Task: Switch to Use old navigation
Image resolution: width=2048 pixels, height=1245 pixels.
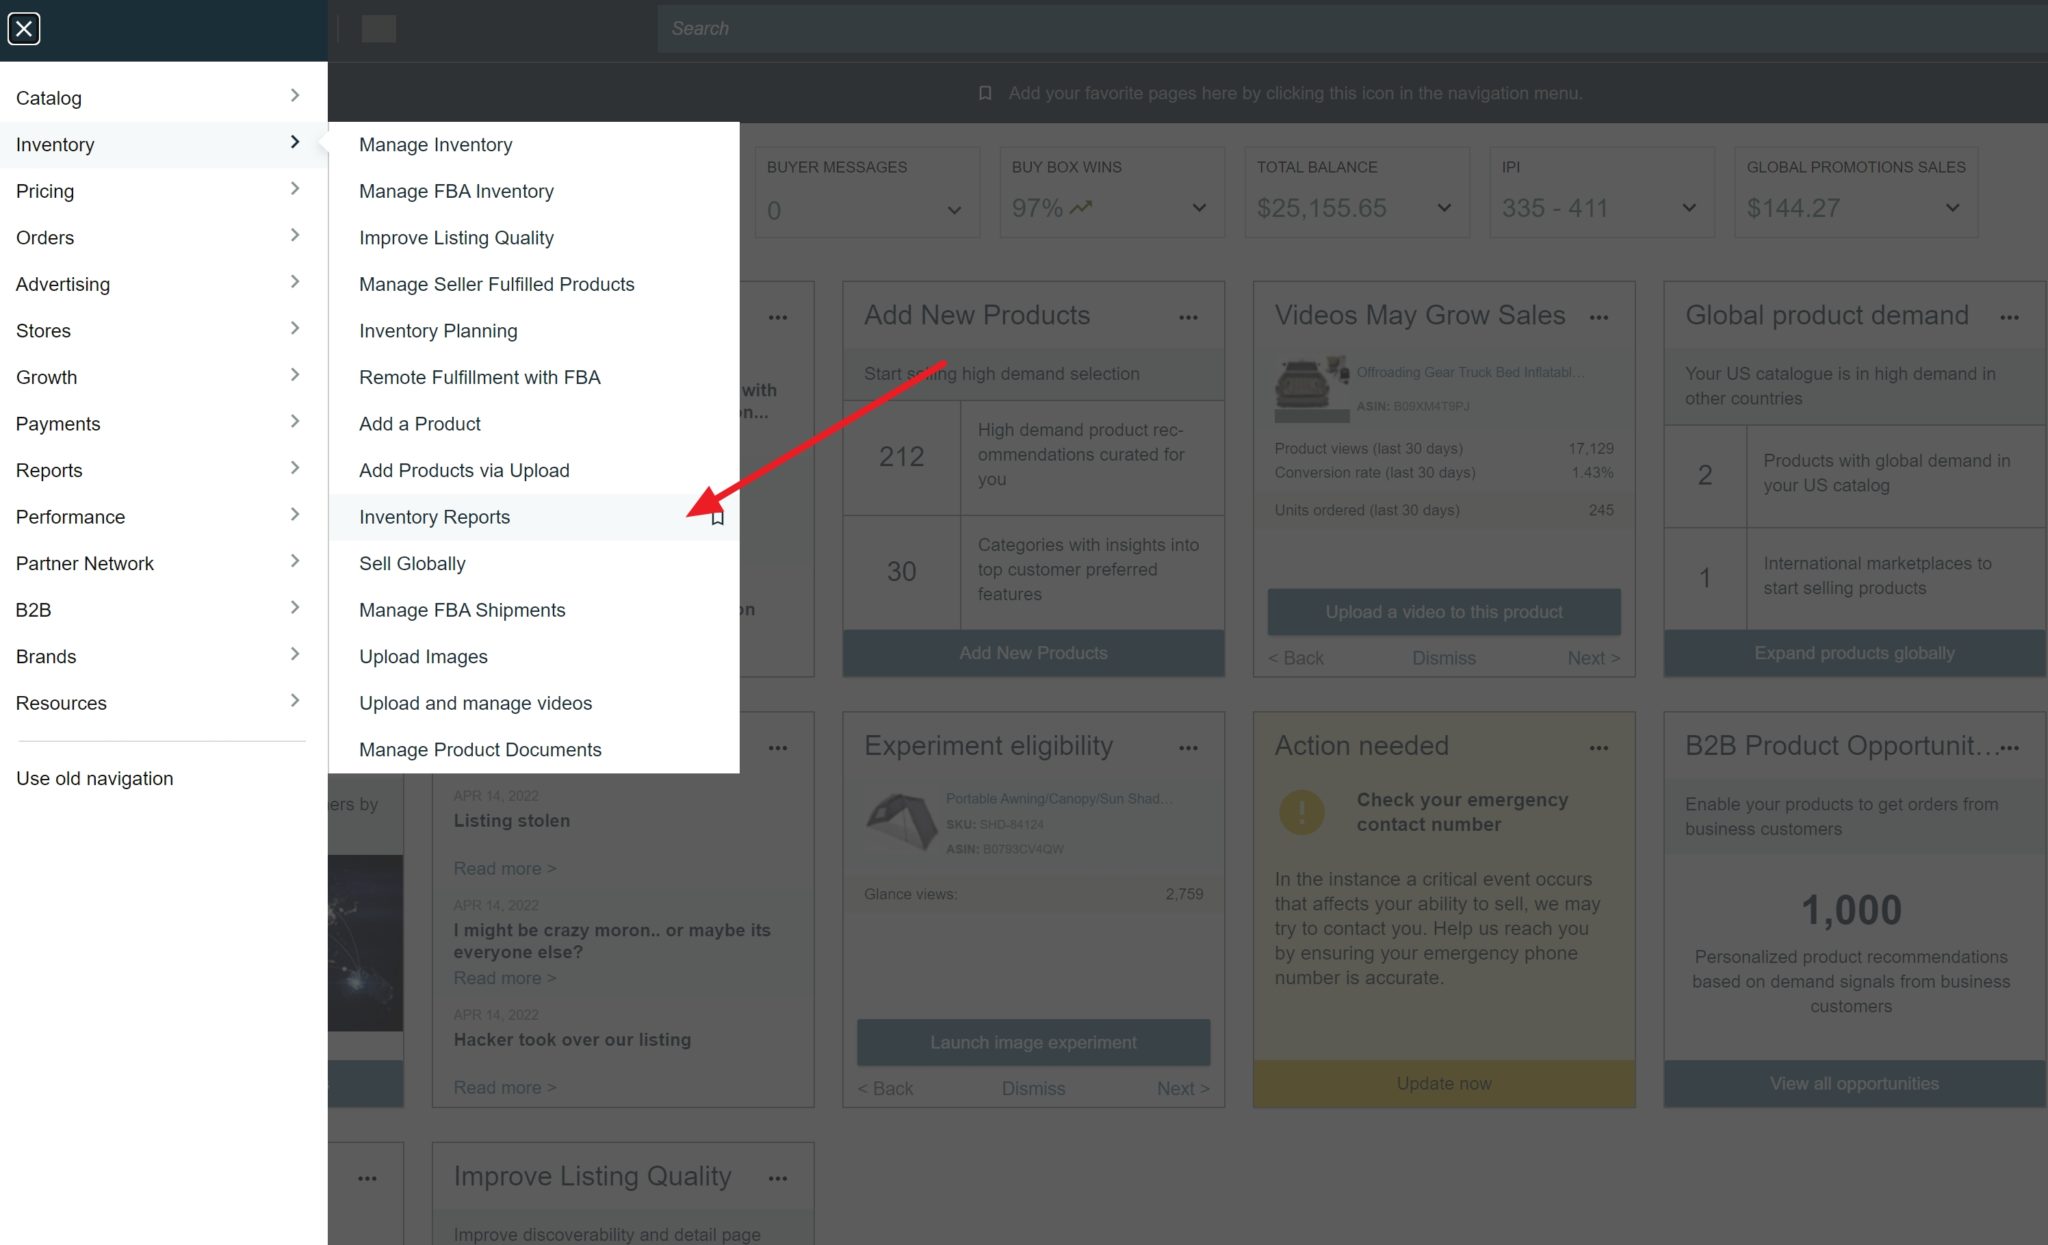Action: coord(94,778)
